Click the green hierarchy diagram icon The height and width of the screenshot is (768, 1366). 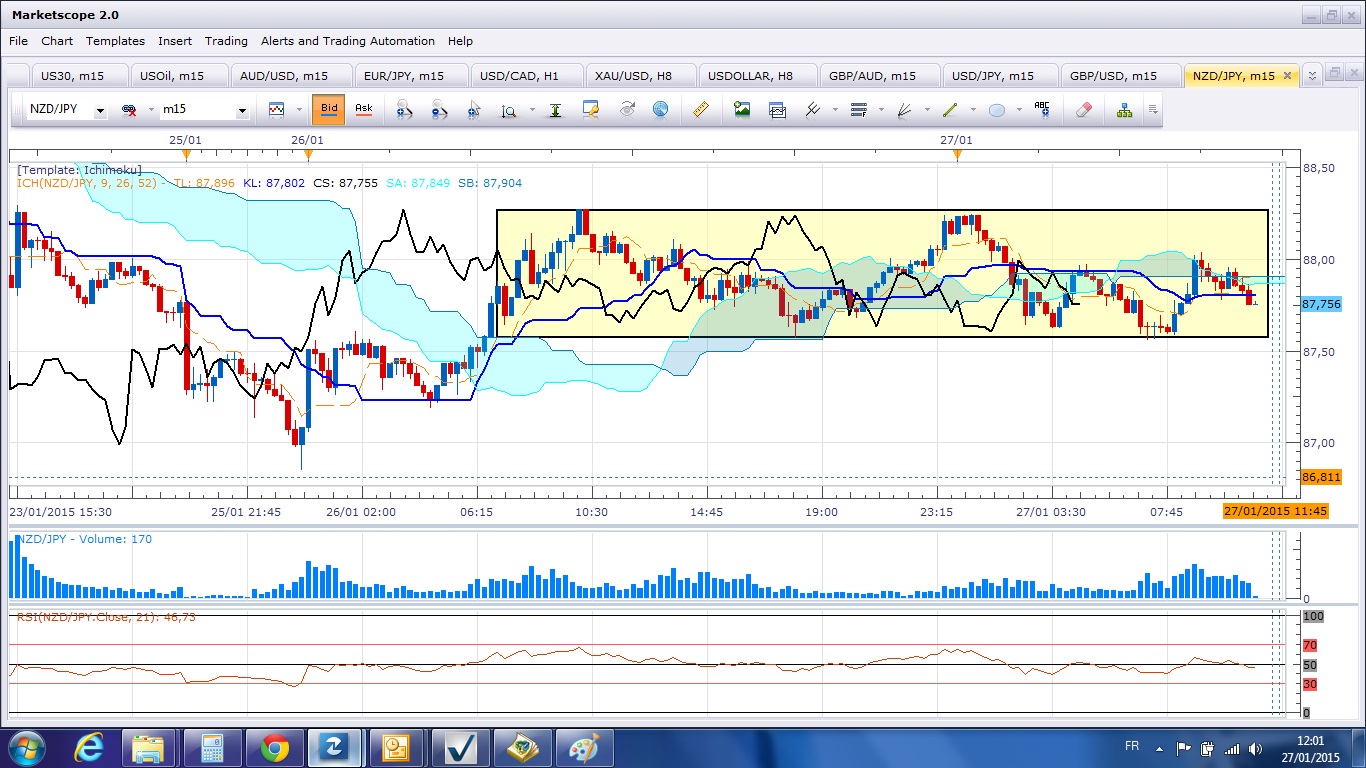tap(1125, 110)
